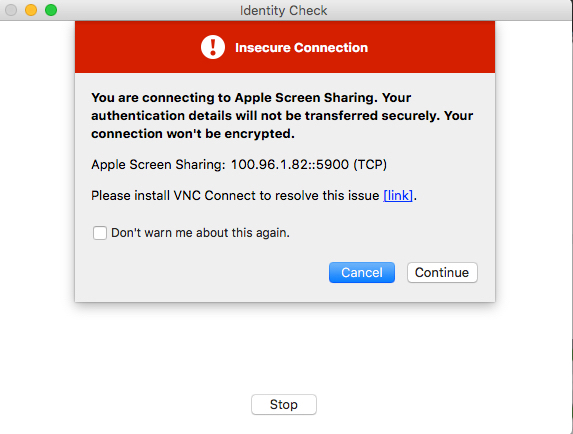Stop the identity check
Viewport: 573px width, 434px height.
(284, 404)
